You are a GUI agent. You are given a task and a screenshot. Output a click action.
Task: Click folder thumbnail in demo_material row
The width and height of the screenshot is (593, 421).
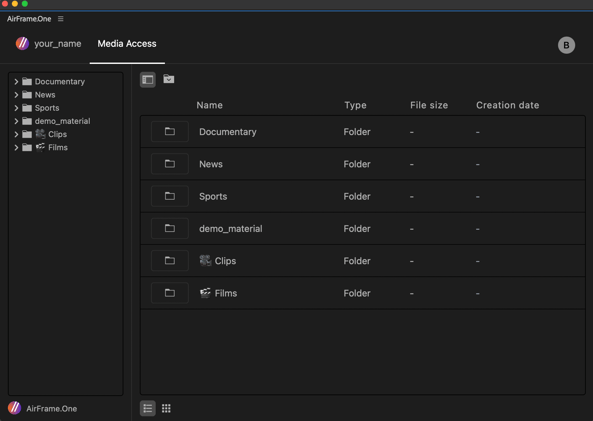[x=170, y=228]
